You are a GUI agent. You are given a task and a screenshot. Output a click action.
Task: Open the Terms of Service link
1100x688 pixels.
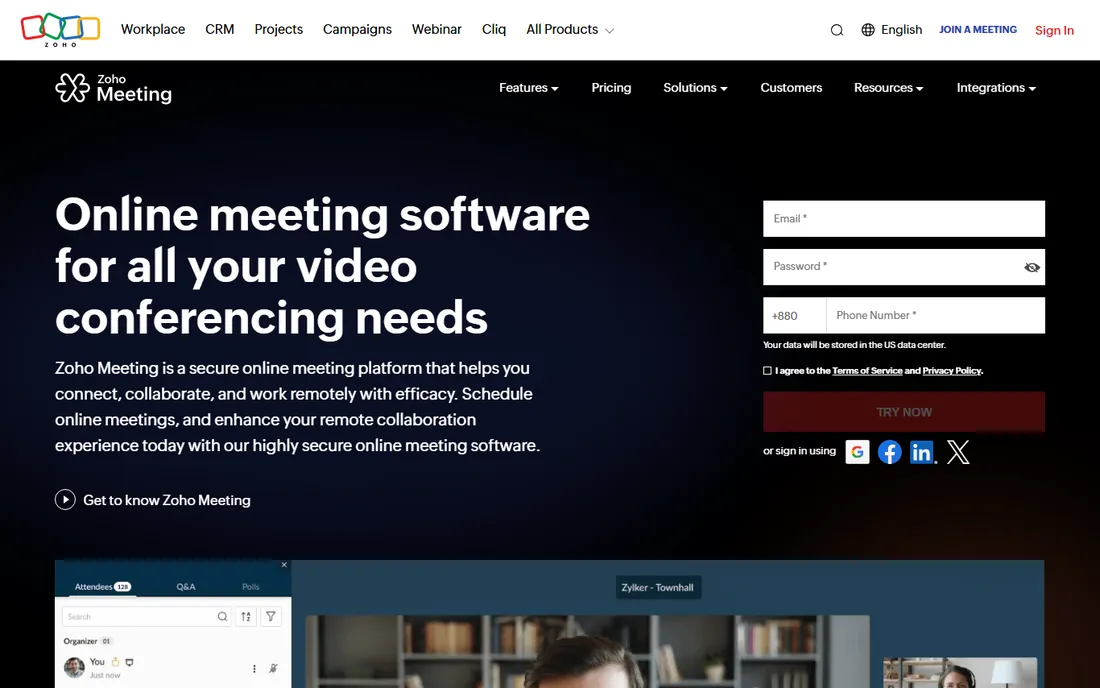tap(867, 371)
